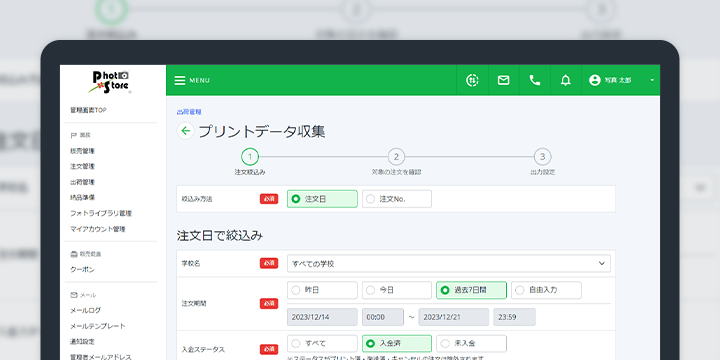Open the notification bell icon
Image resolution: width=720 pixels, height=360 pixels.
[x=566, y=80]
